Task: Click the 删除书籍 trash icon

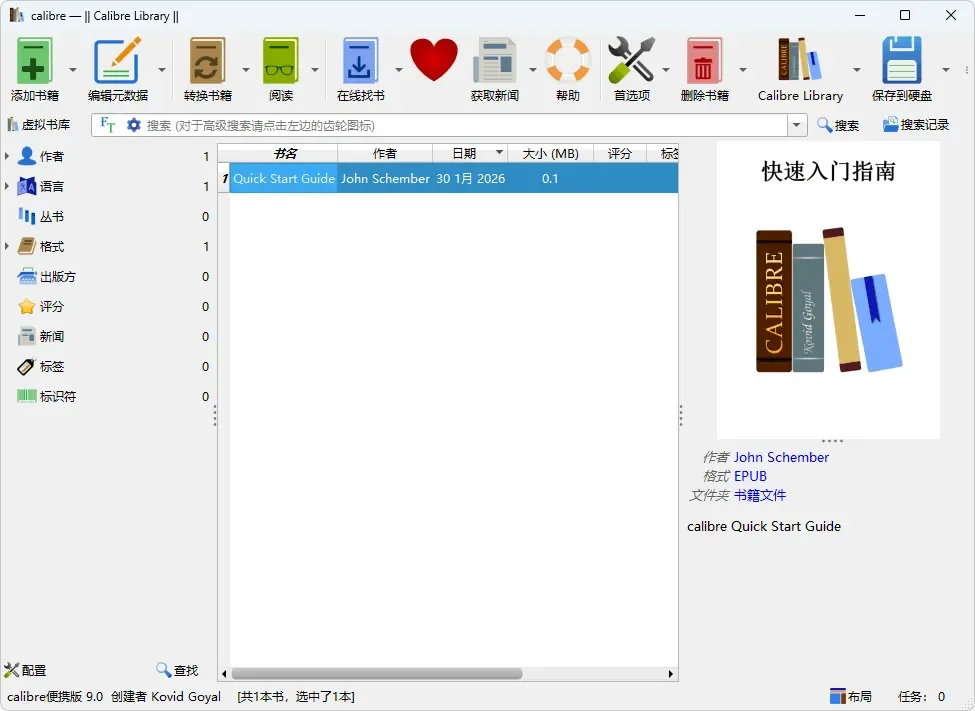Action: [x=704, y=60]
